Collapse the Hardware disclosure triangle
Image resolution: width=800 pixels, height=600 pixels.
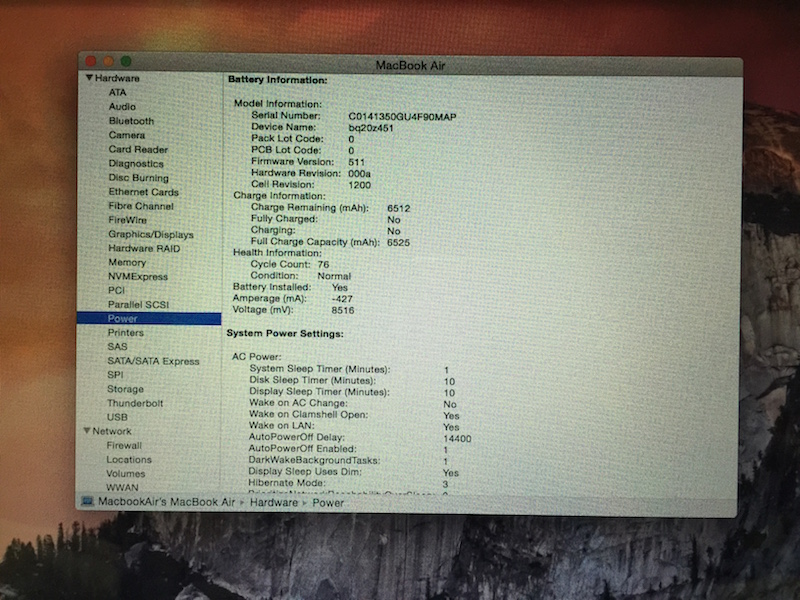coord(89,78)
